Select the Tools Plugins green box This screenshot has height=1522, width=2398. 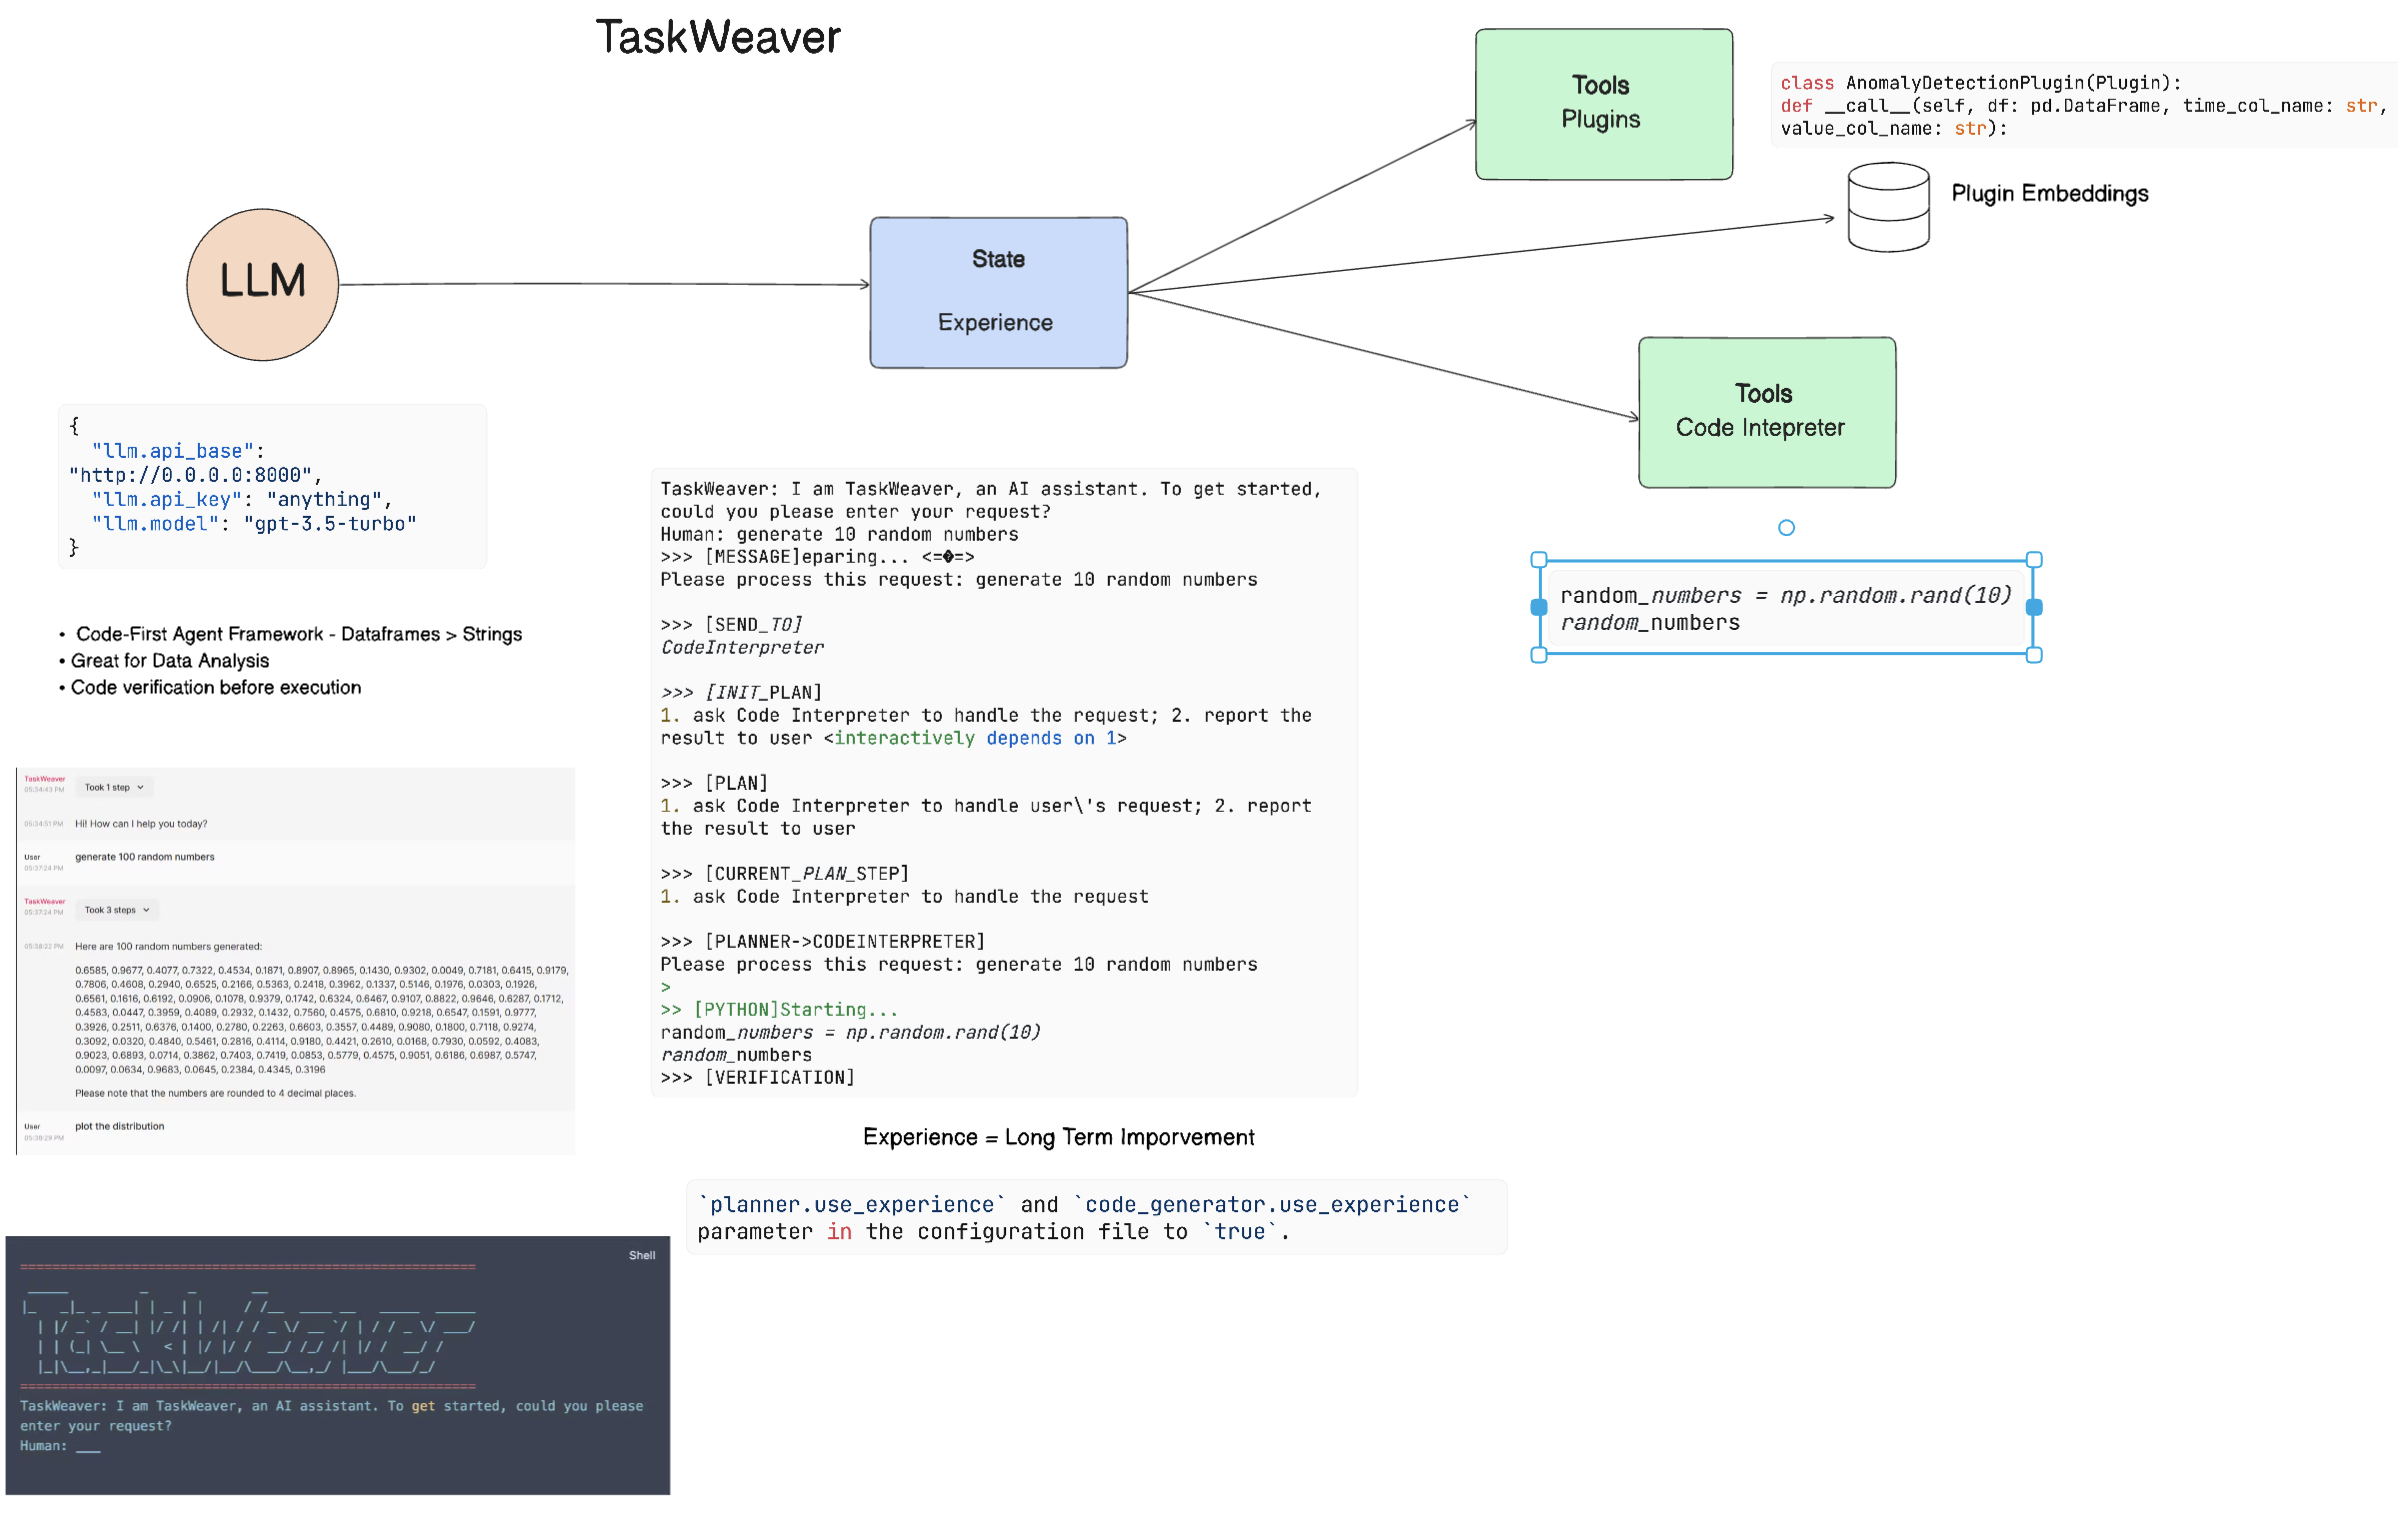click(1603, 104)
